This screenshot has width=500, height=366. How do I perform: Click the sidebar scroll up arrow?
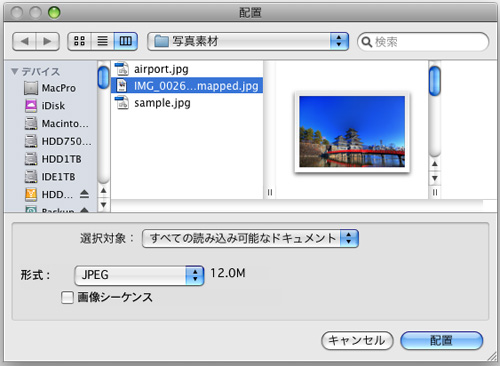tap(104, 191)
